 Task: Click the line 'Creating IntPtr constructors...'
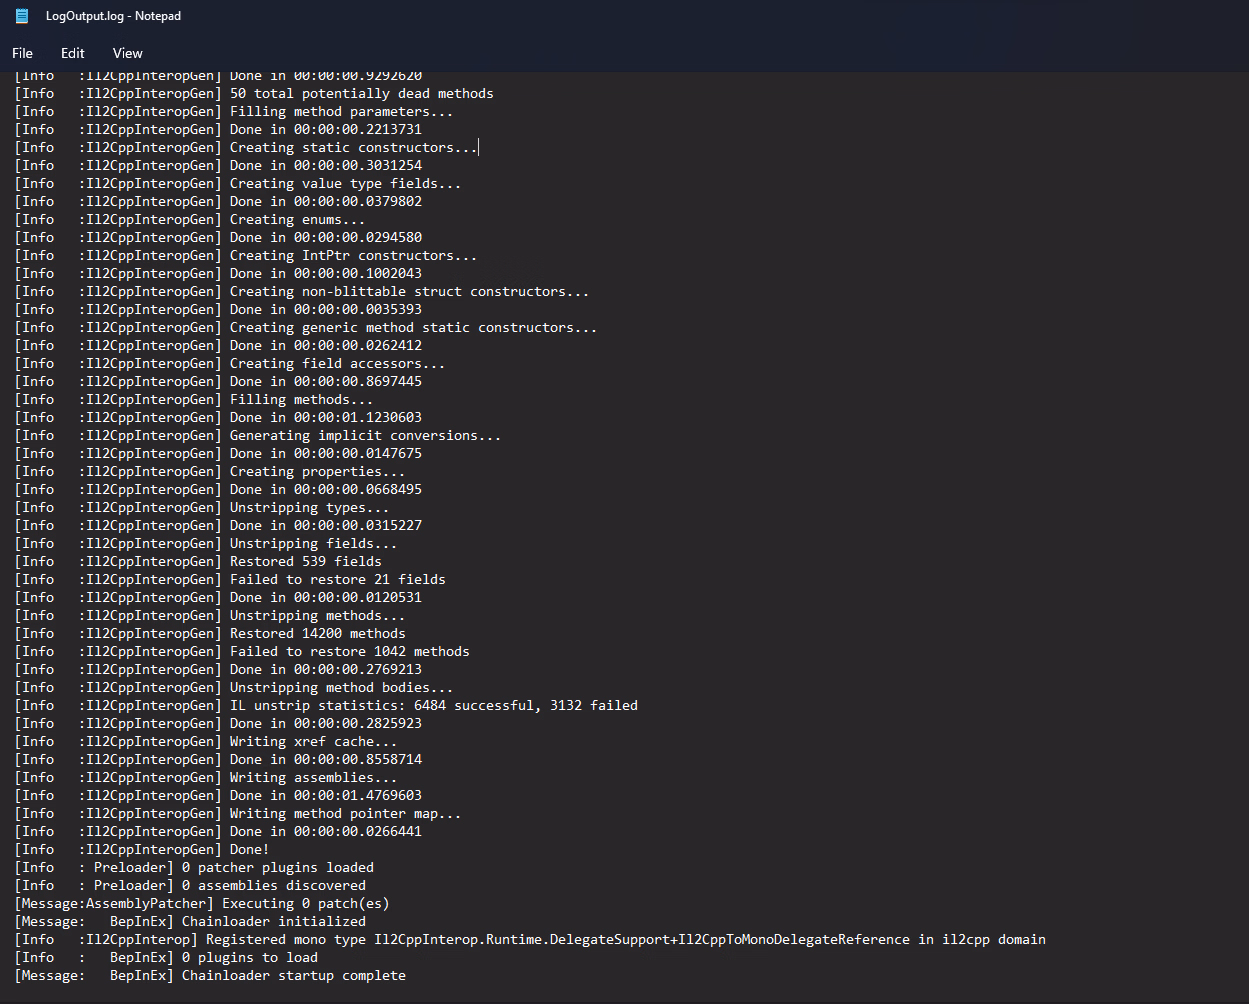[246, 255]
